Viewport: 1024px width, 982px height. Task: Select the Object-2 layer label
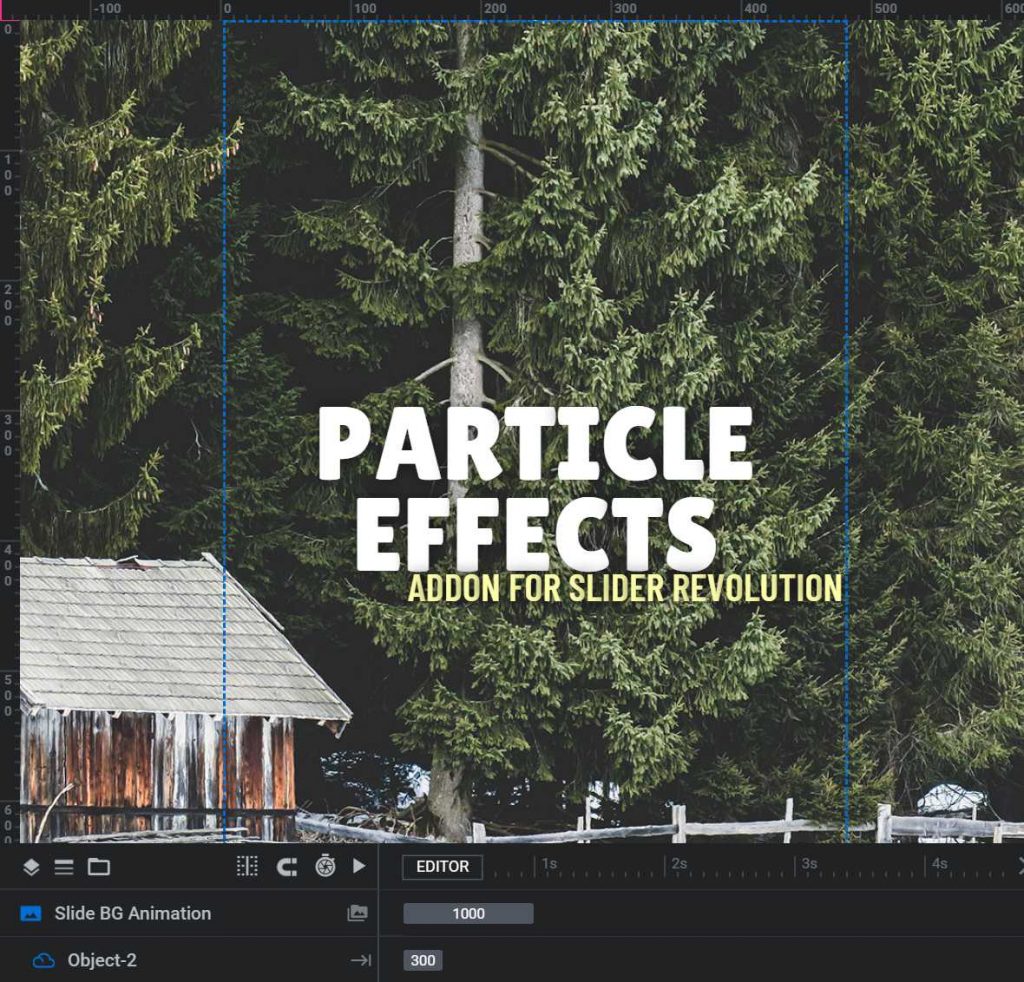(x=102, y=960)
